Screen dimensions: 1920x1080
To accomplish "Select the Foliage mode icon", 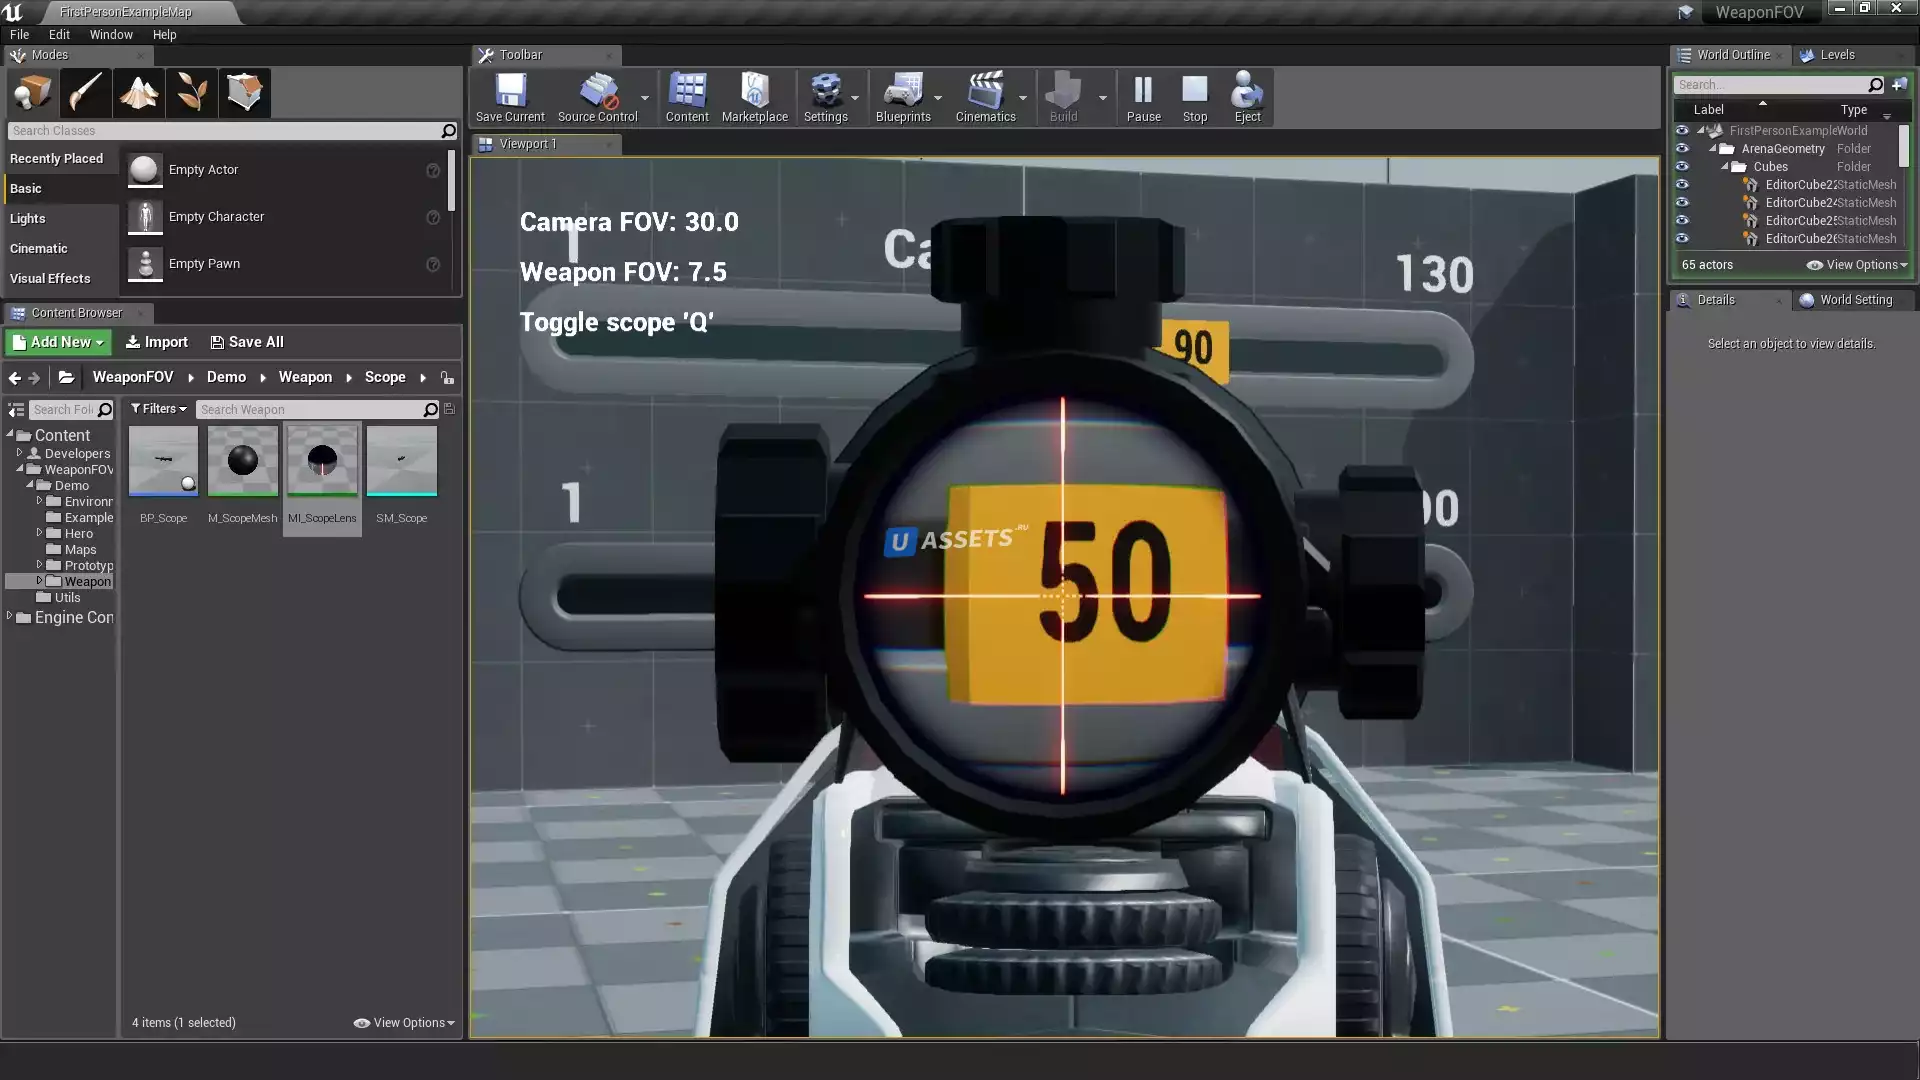I will point(192,93).
